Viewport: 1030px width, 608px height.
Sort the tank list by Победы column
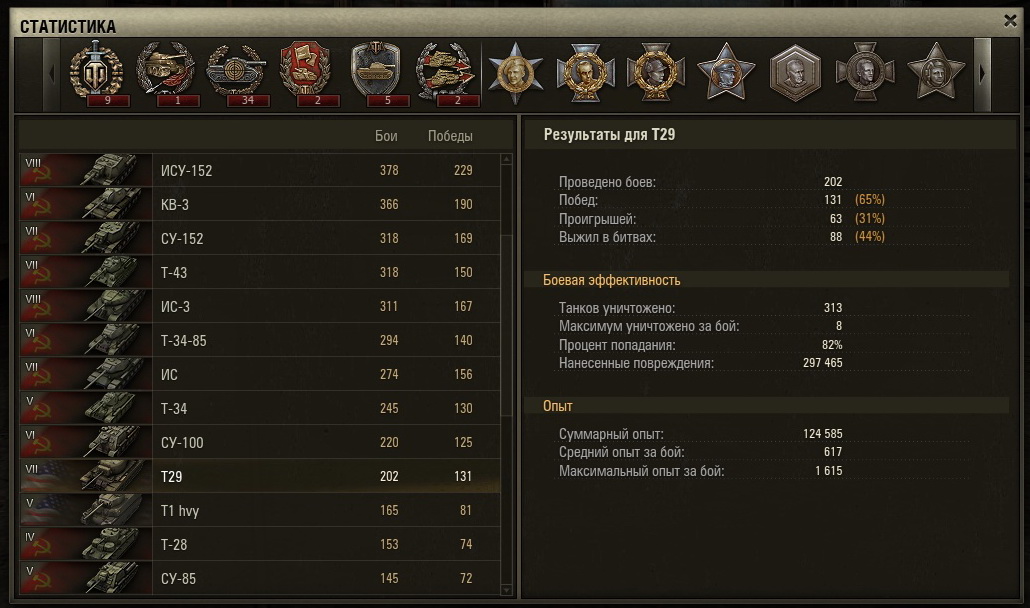point(450,136)
